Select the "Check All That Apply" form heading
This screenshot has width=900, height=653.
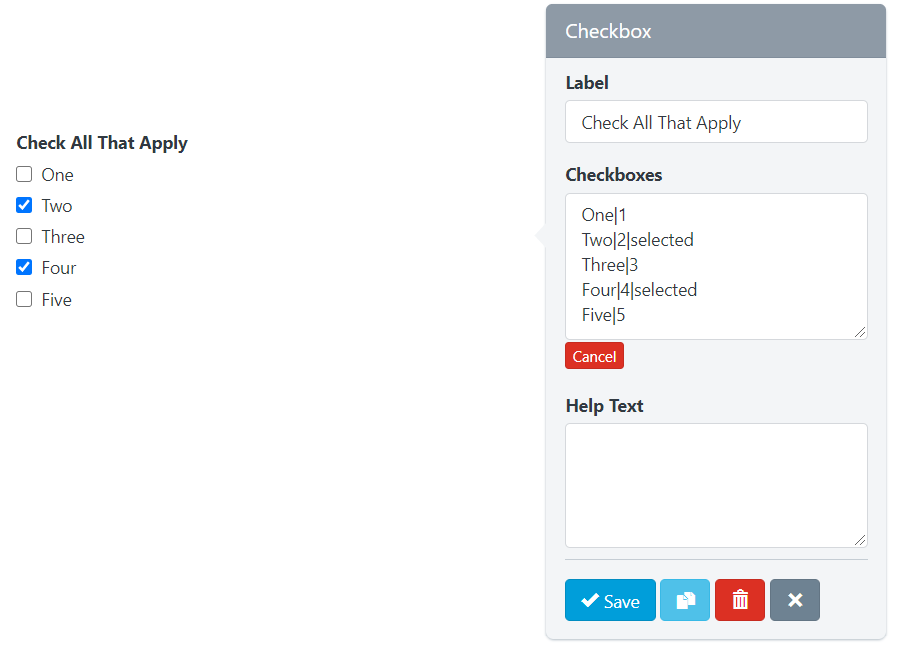click(102, 143)
